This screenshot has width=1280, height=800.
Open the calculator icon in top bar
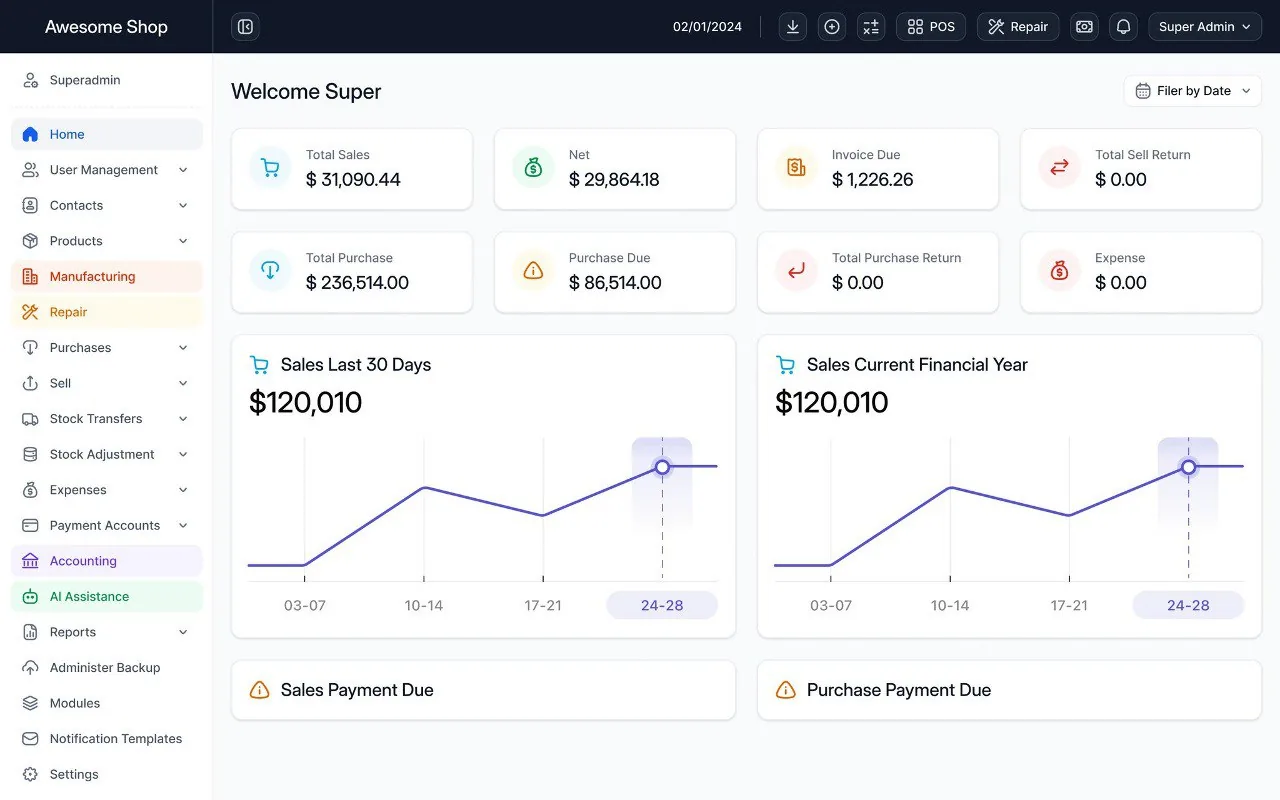(x=871, y=27)
